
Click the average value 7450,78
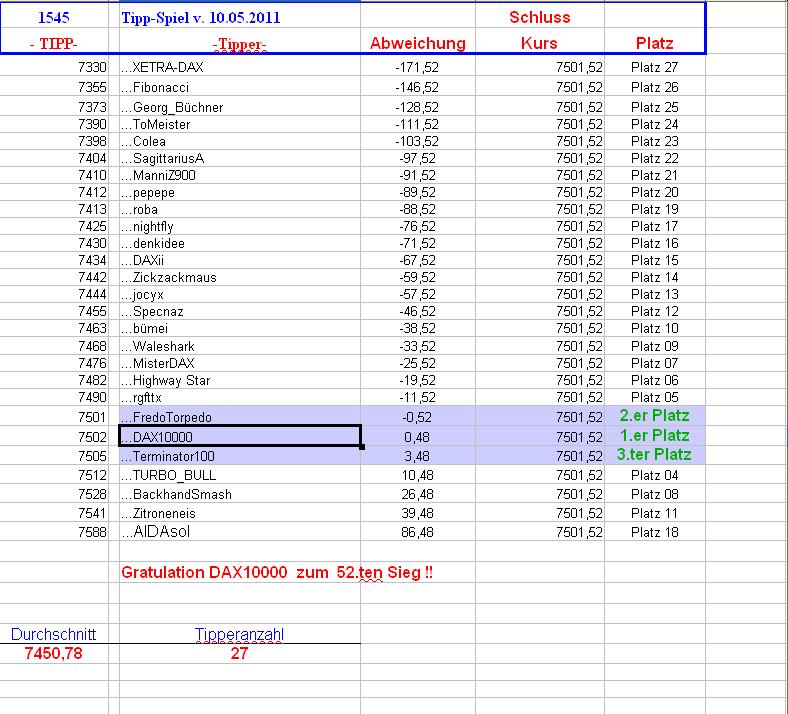point(54,653)
